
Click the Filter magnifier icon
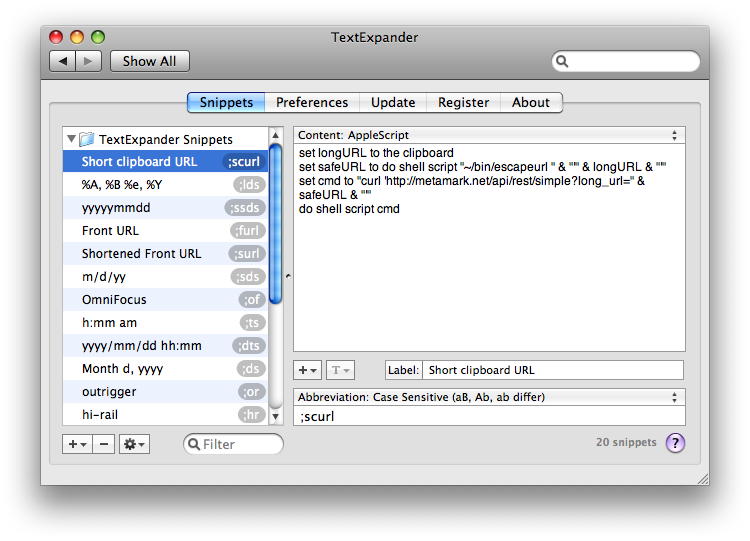[194, 444]
